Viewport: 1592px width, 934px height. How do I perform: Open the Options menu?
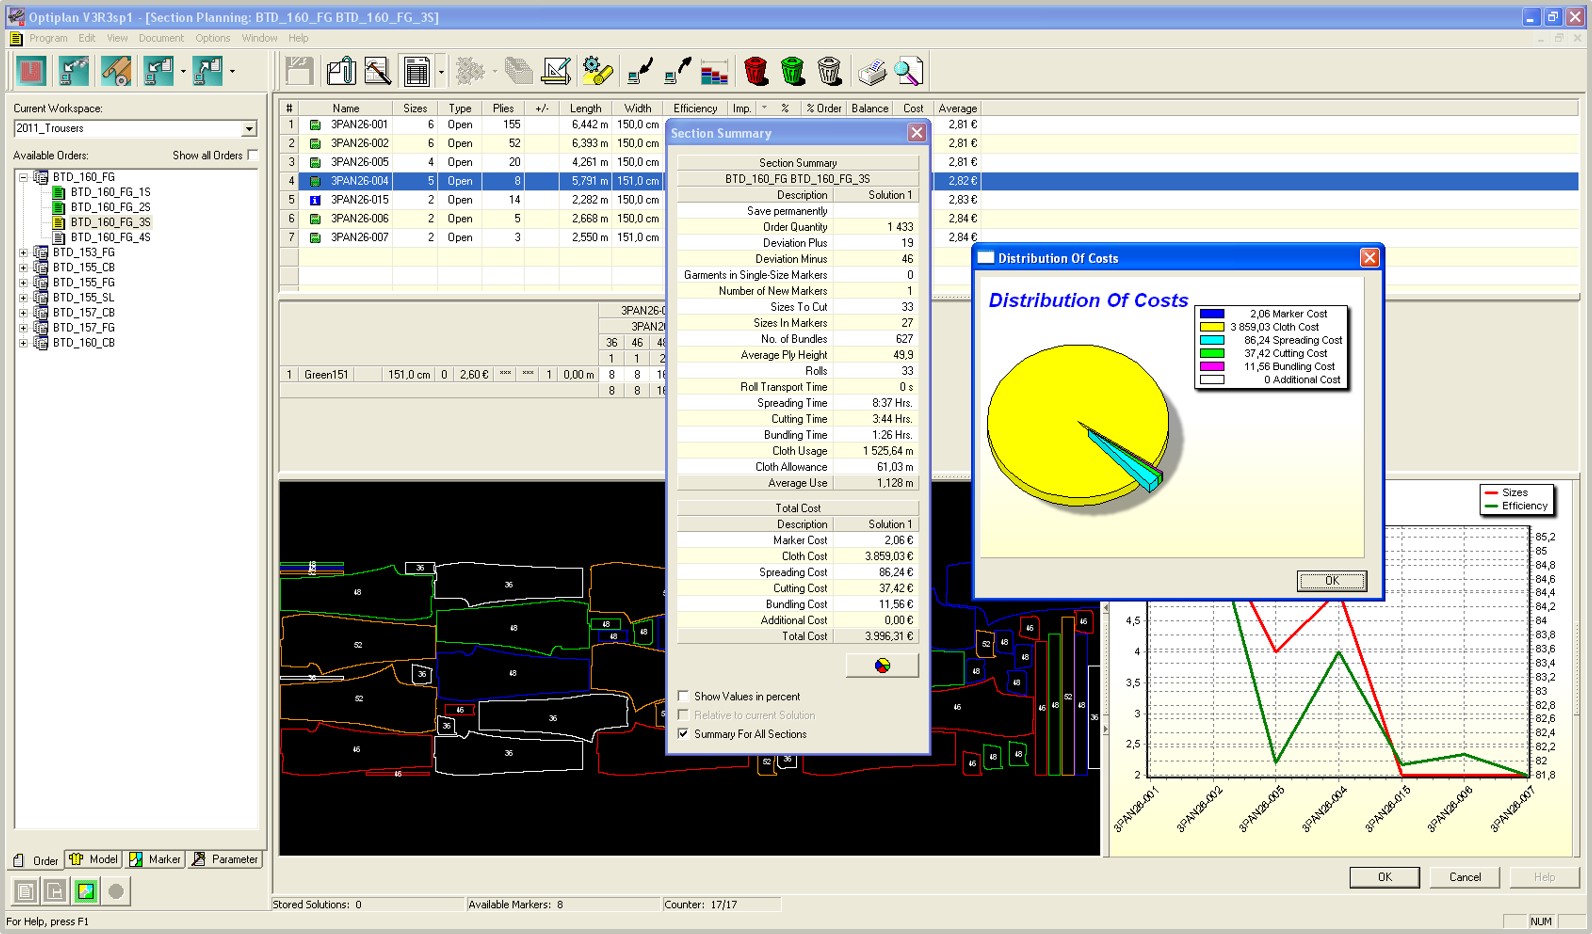pos(213,38)
